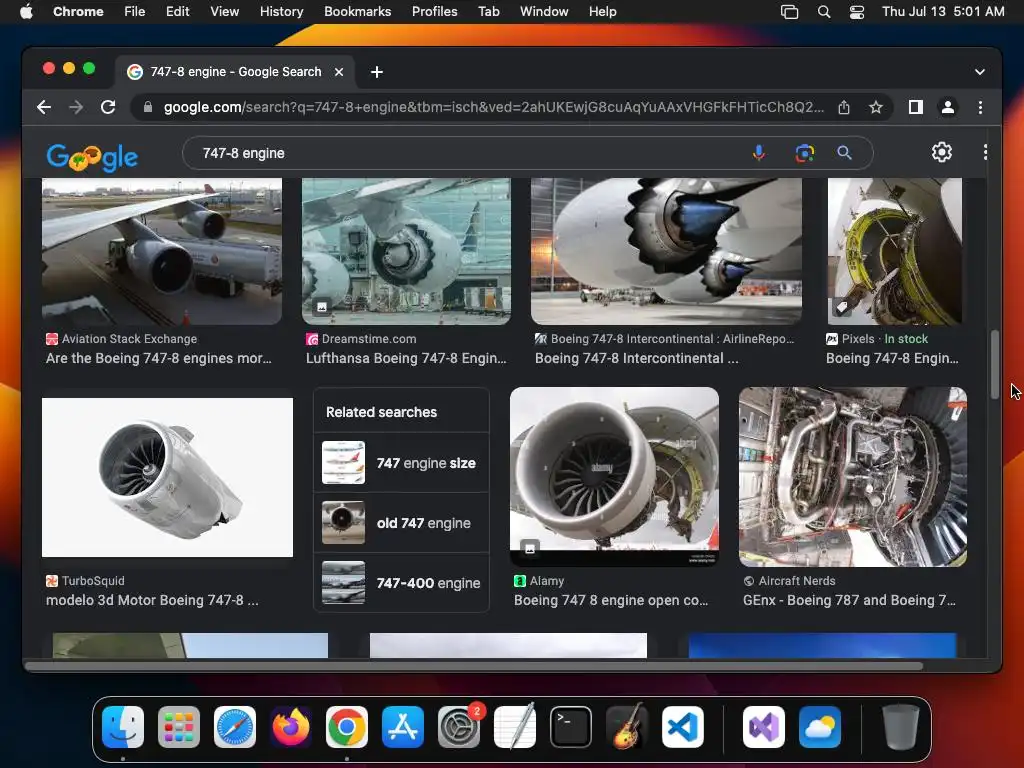Open the Chrome profile avatar icon
The image size is (1024, 768).
pos(948,107)
